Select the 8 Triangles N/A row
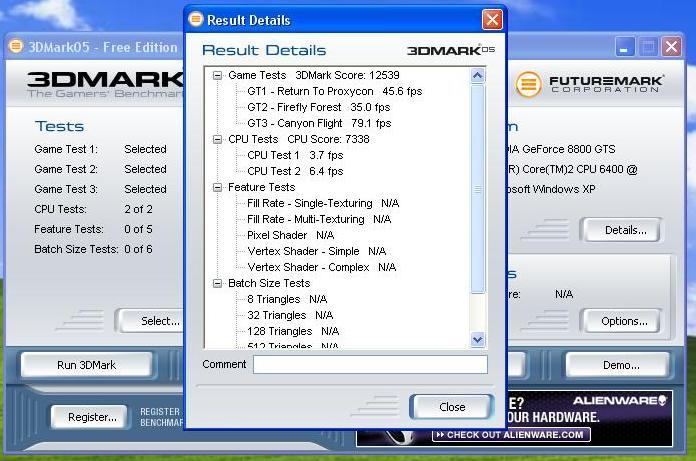696x461 pixels. 287,299
